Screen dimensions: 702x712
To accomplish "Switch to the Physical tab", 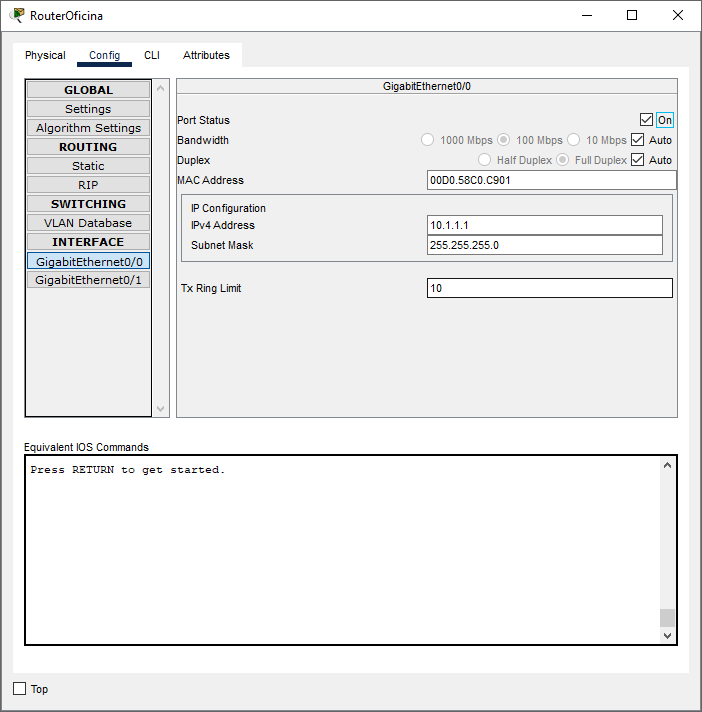I will point(45,55).
